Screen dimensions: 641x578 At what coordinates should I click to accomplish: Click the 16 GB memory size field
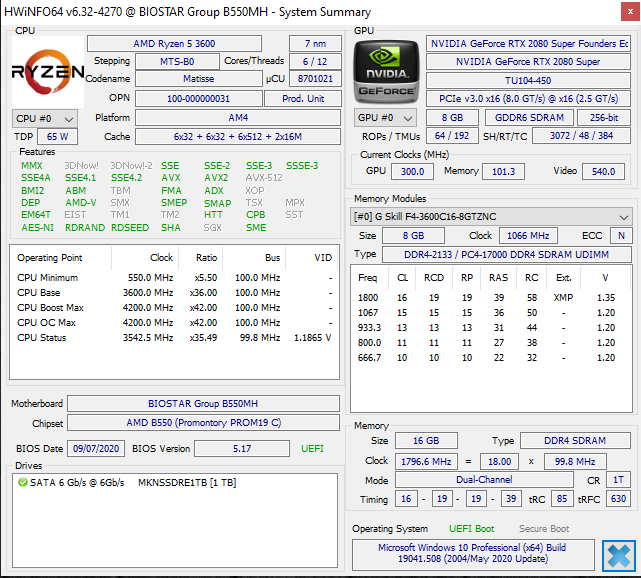pos(426,441)
